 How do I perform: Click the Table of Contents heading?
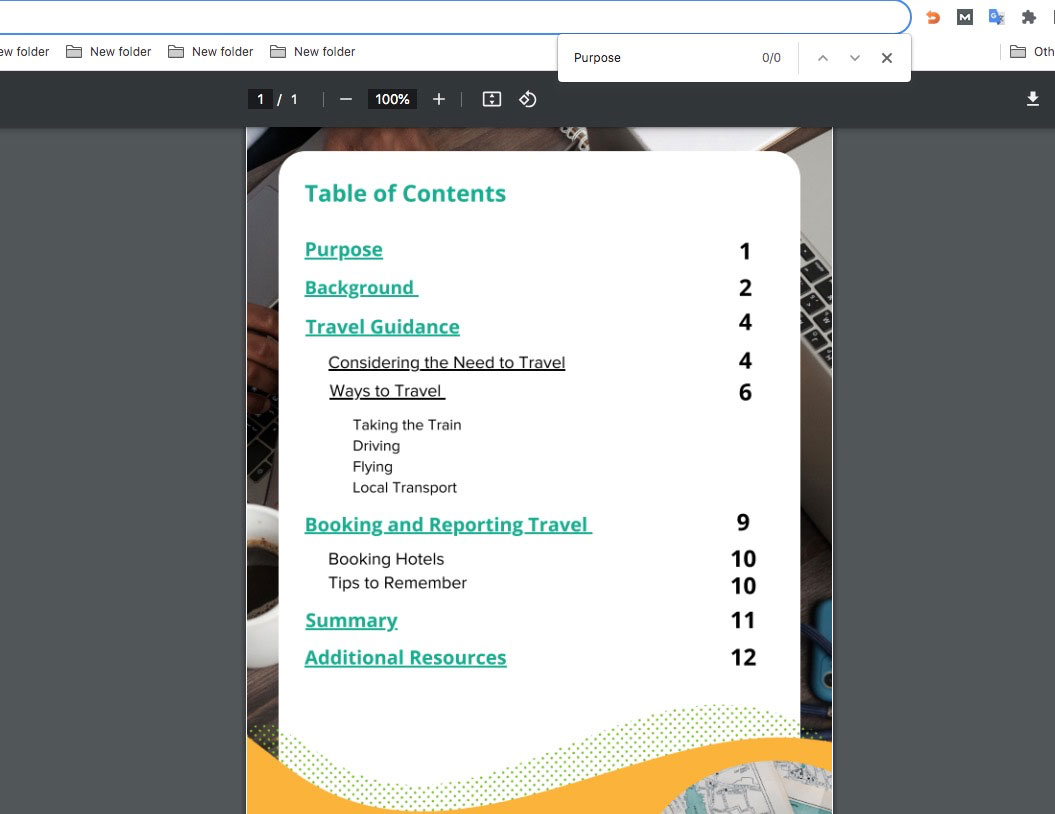(405, 194)
